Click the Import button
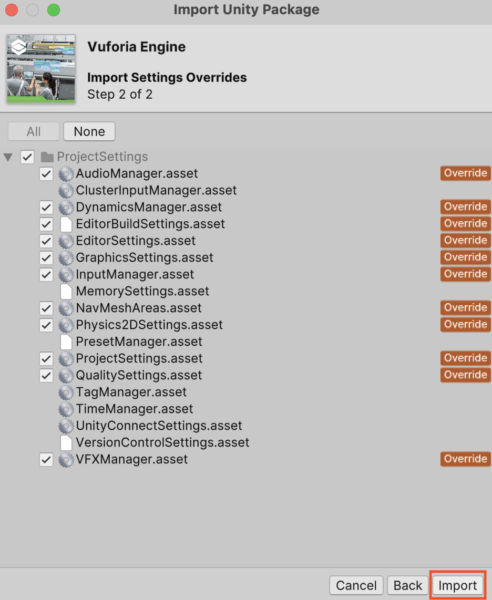 (x=458, y=585)
